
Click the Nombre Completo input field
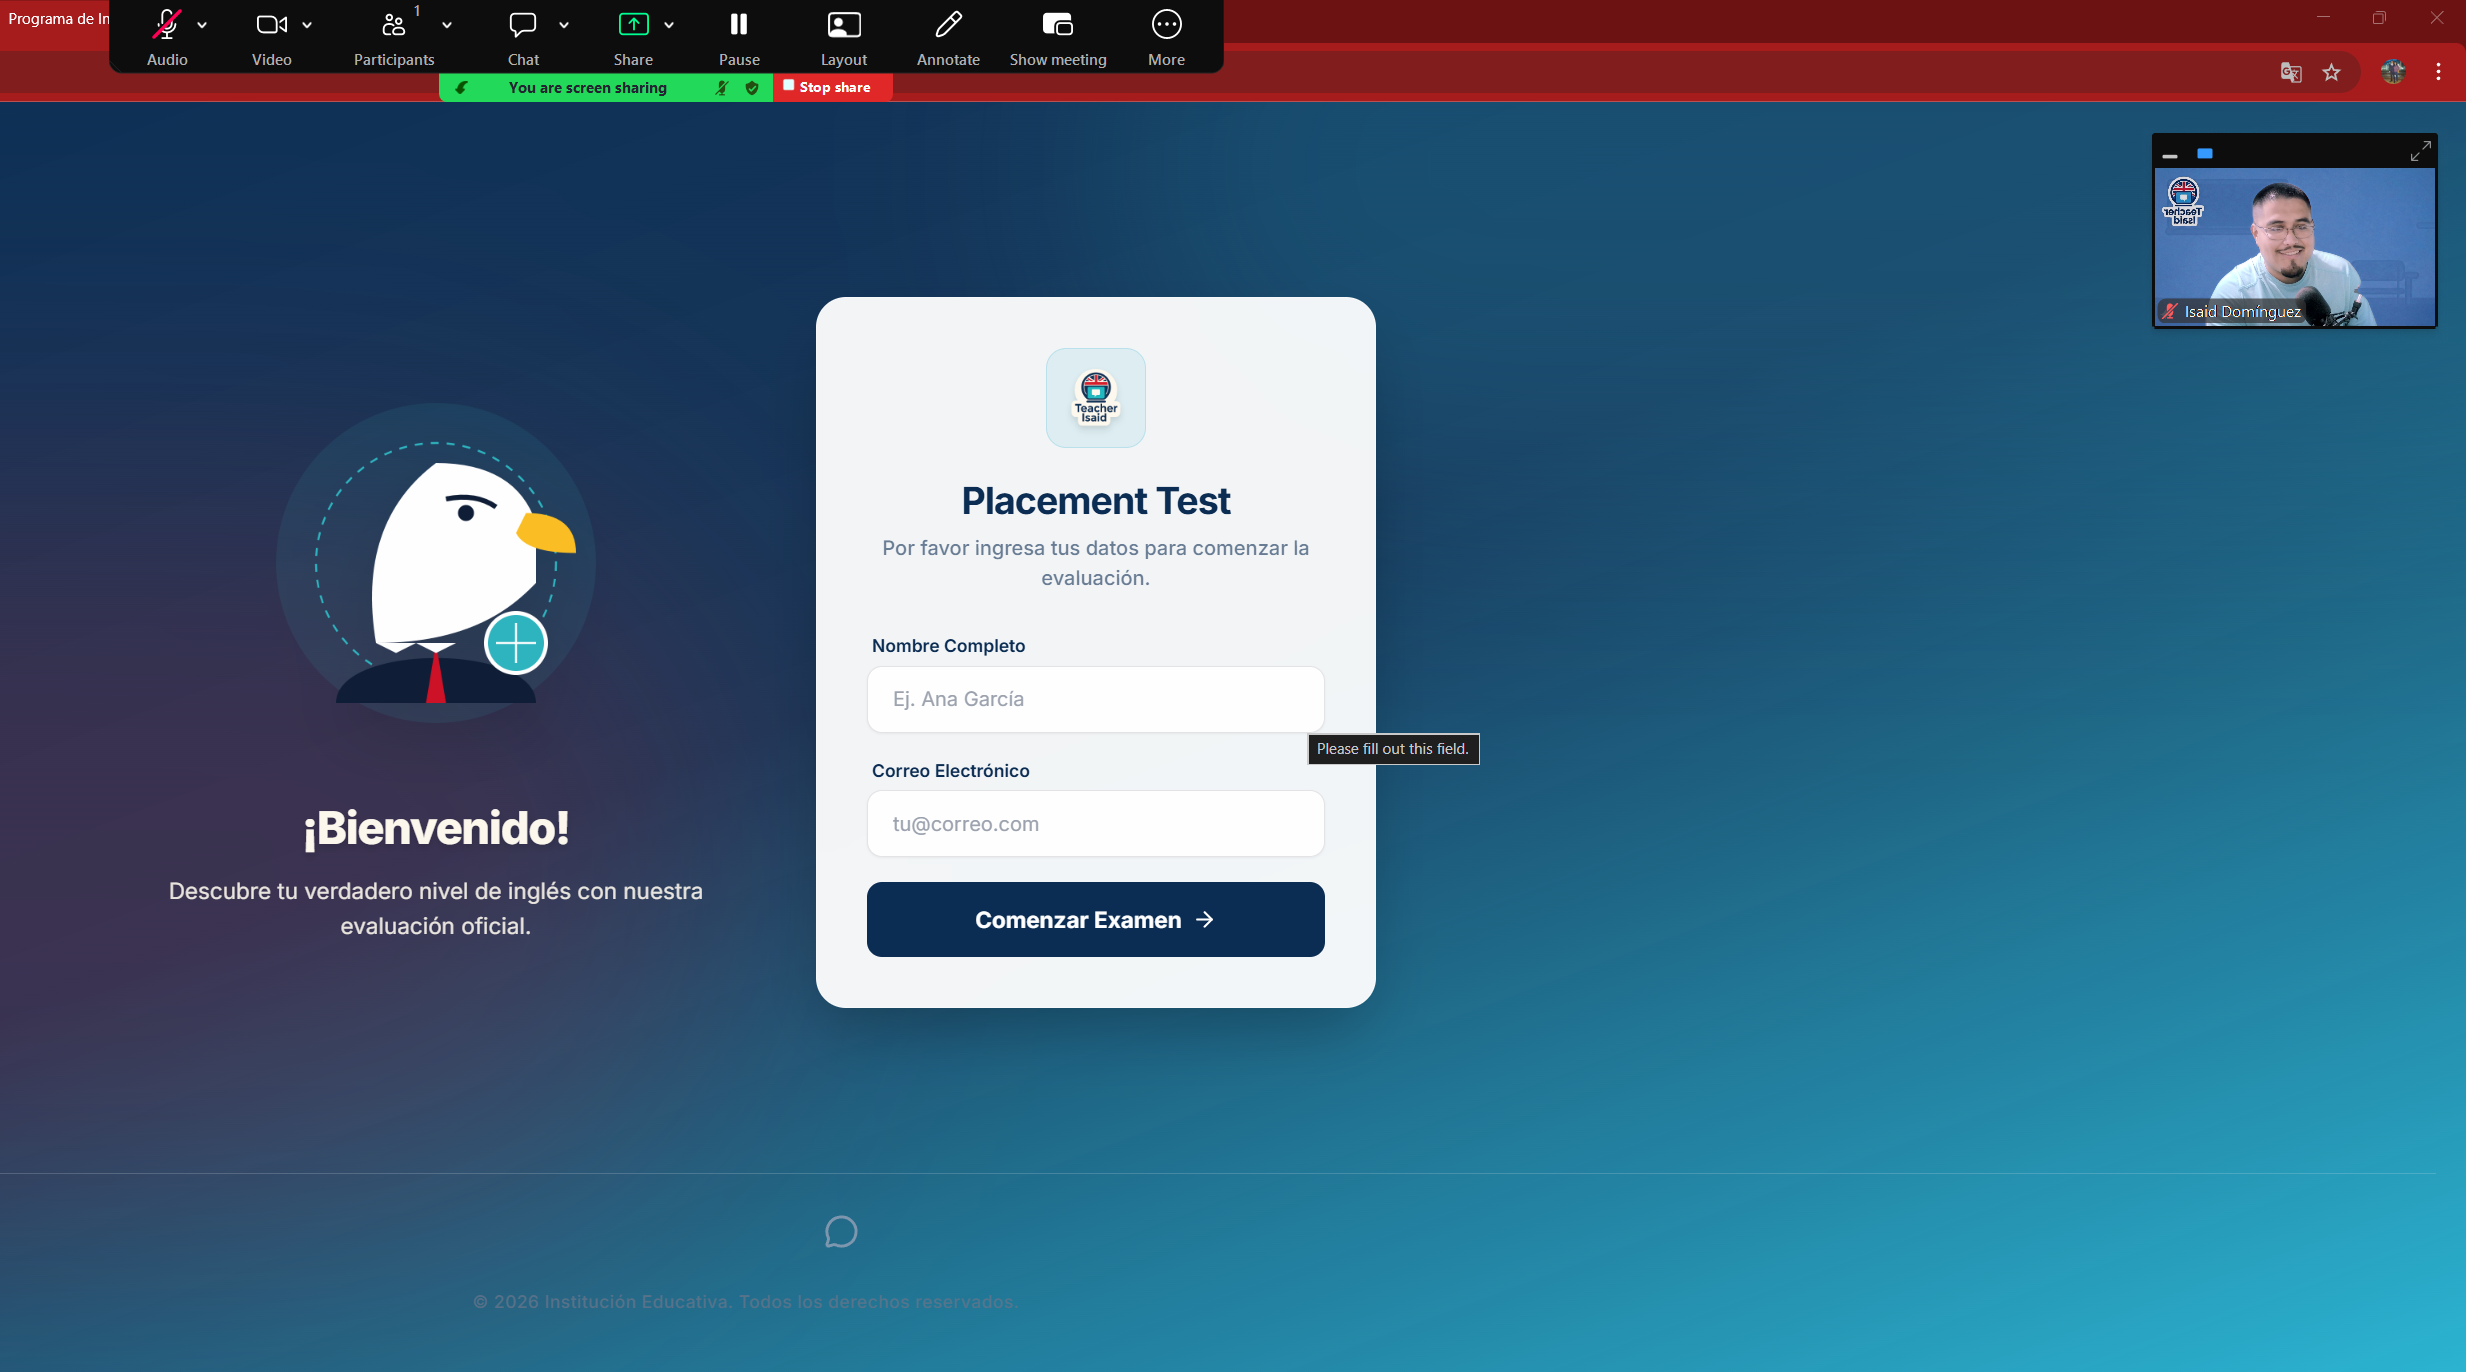pos(1095,699)
